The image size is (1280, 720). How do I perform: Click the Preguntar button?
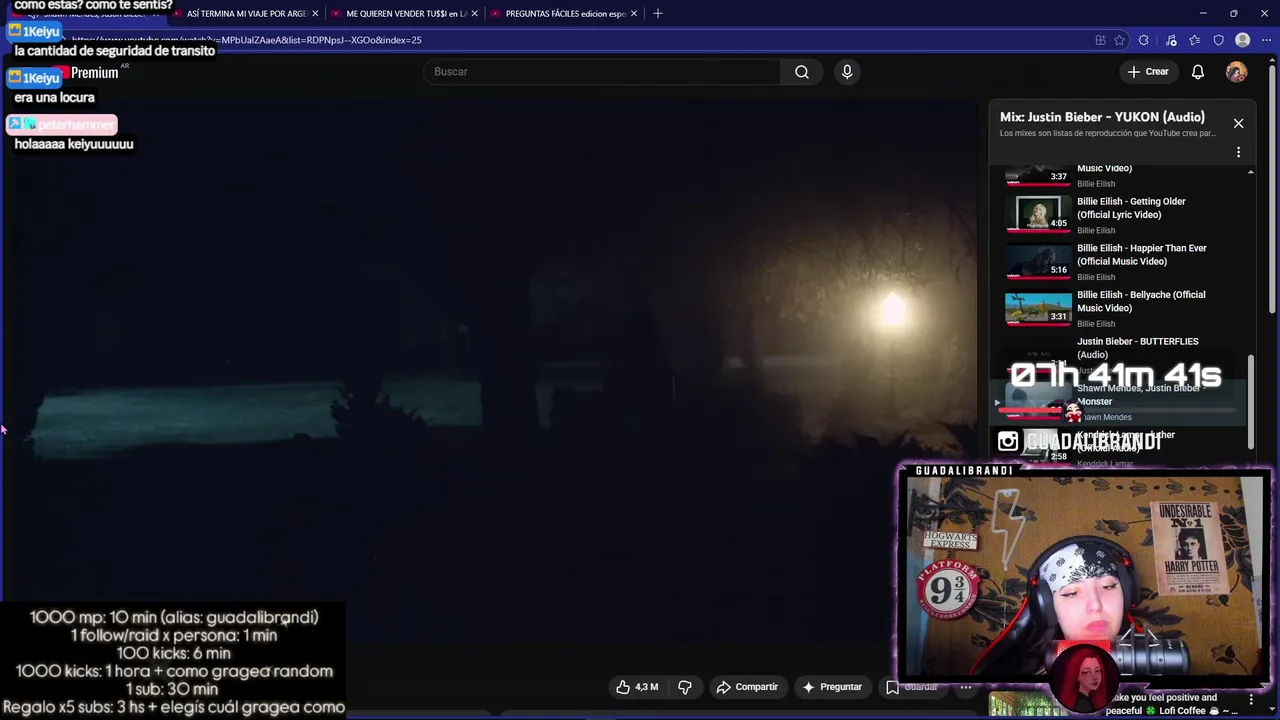tap(832, 687)
